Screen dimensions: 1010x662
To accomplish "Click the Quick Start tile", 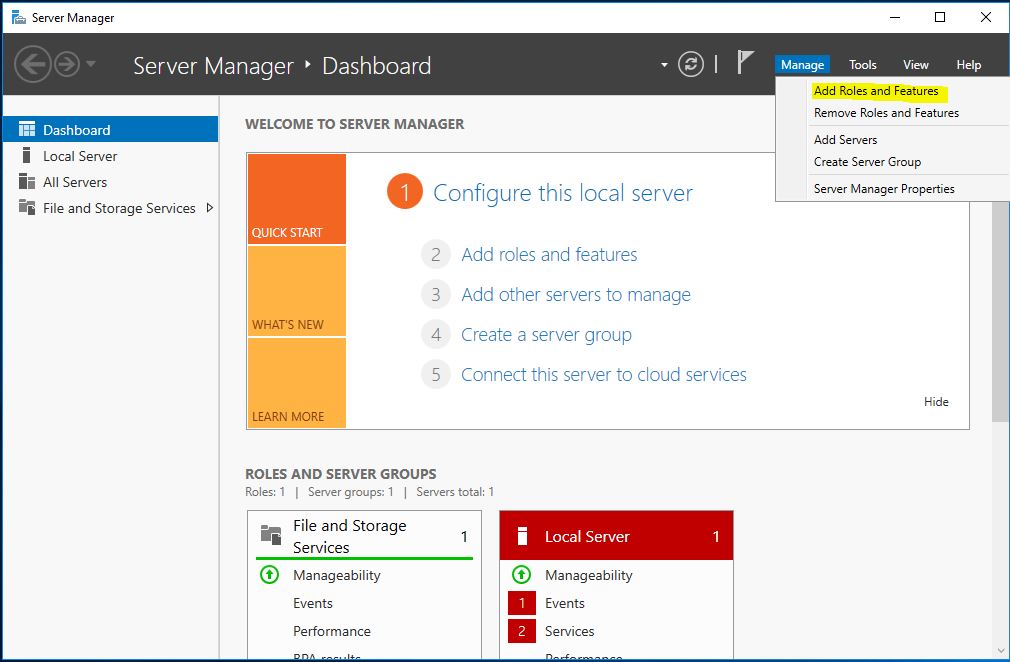I will pos(297,199).
